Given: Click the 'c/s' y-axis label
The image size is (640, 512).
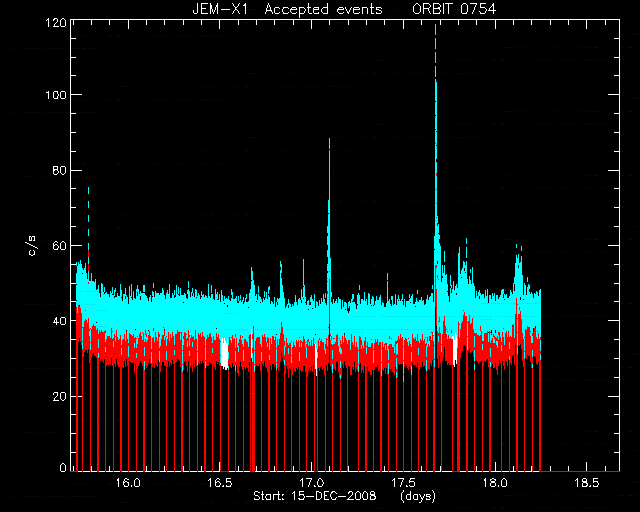Looking at the screenshot, I should 32,246.
